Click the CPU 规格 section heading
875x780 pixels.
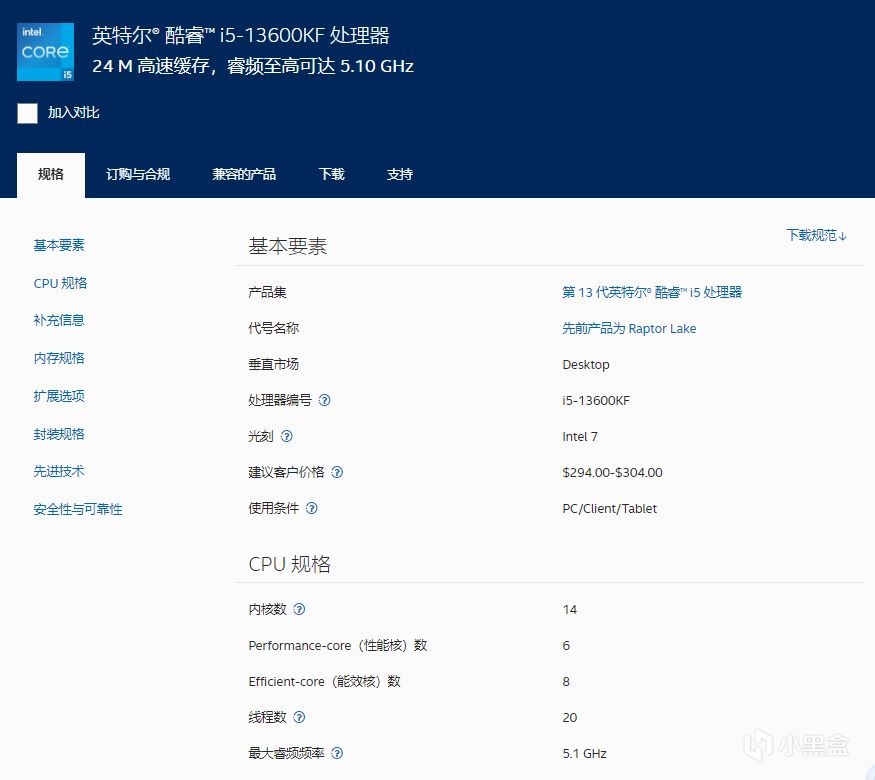tap(290, 564)
